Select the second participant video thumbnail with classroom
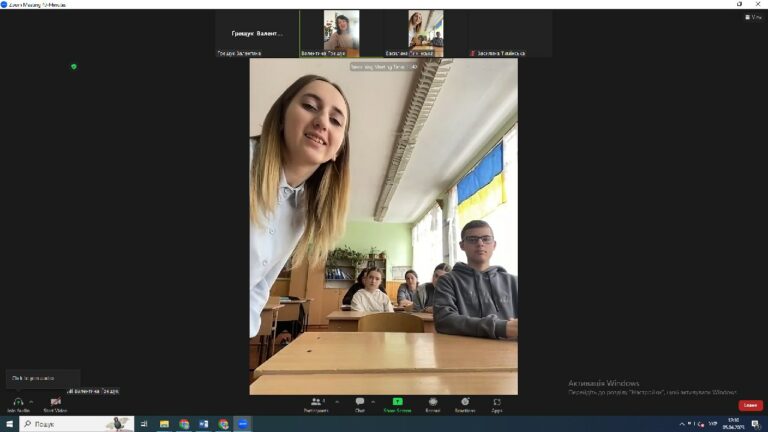The width and height of the screenshot is (768, 432). tap(426, 33)
